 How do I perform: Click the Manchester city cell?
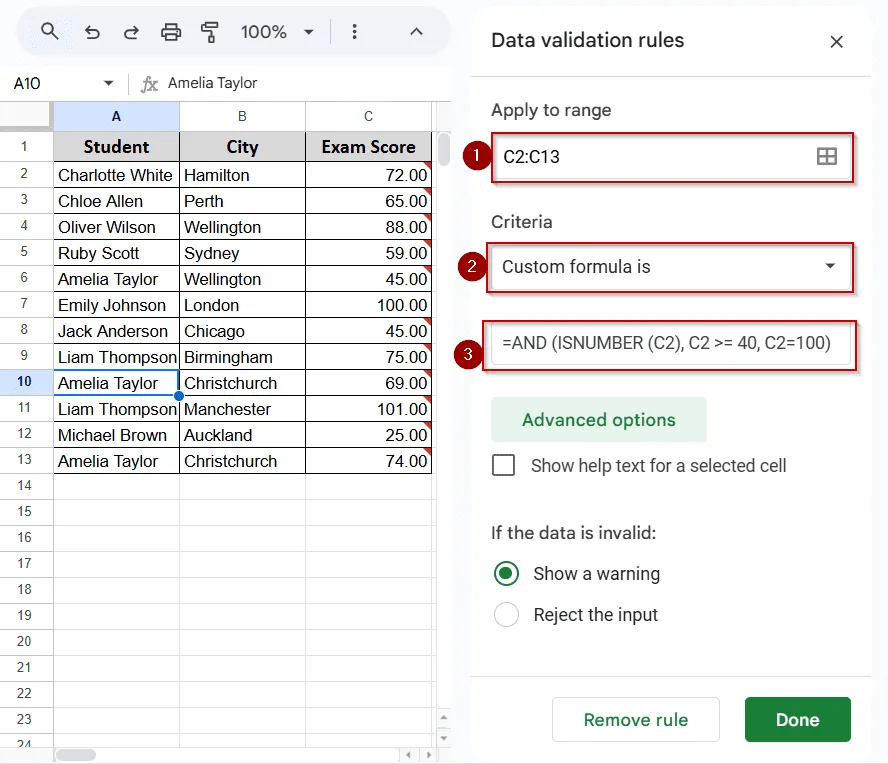[x=242, y=409]
